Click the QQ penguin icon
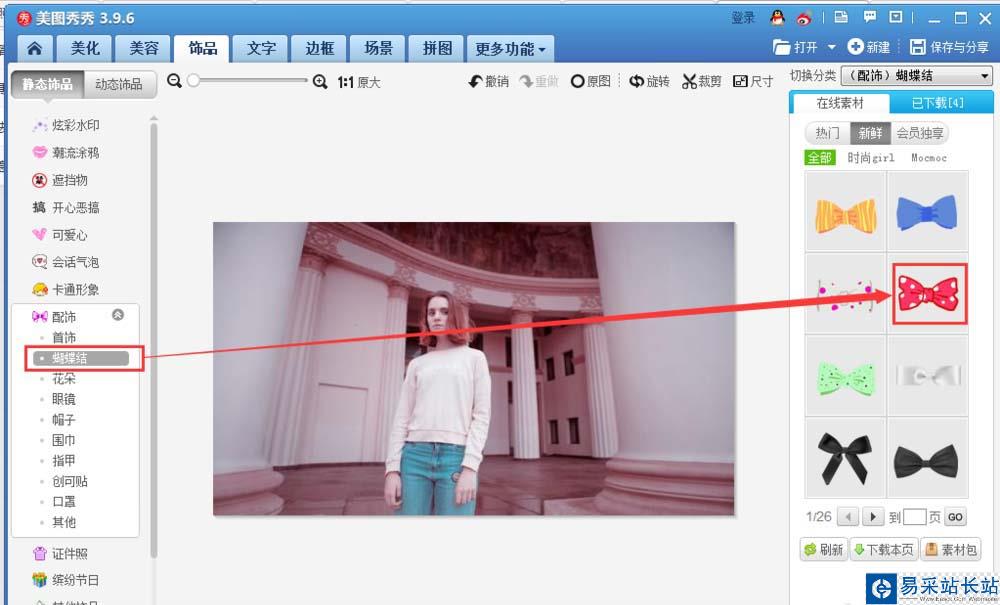This screenshot has height=605, width=1000. [x=777, y=18]
